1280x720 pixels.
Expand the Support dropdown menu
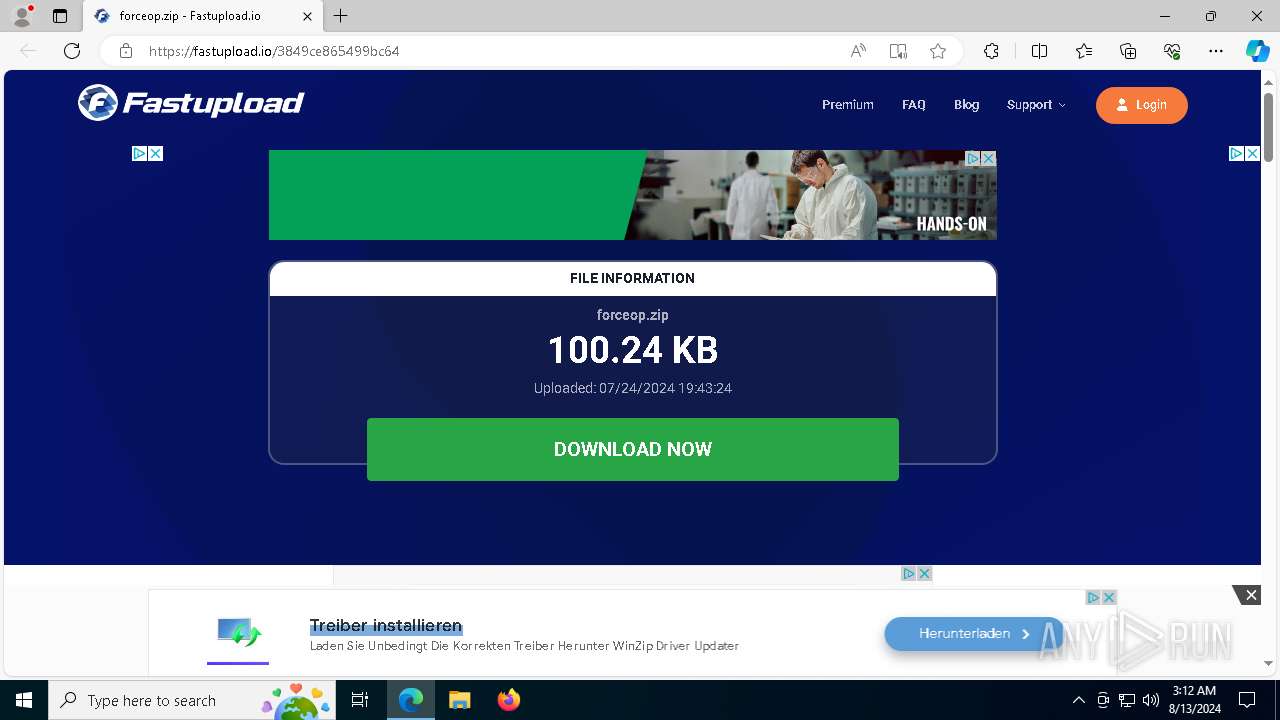tap(1036, 105)
